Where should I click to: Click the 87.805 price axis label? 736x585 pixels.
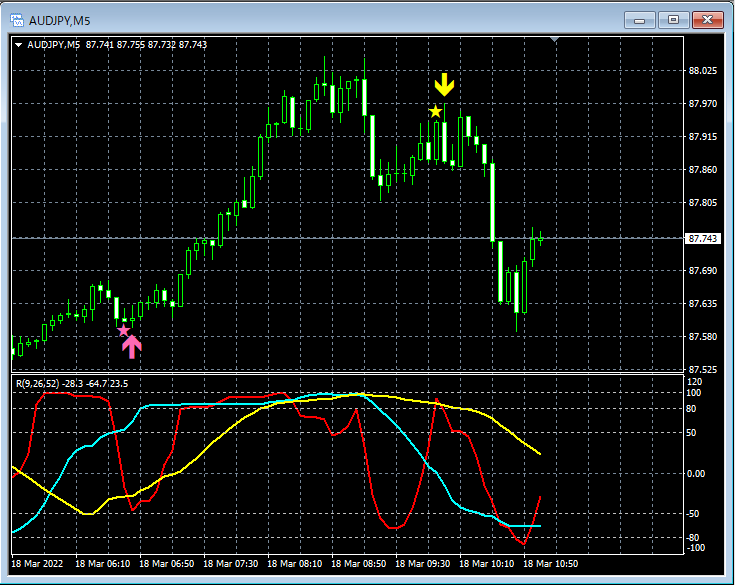coord(703,203)
